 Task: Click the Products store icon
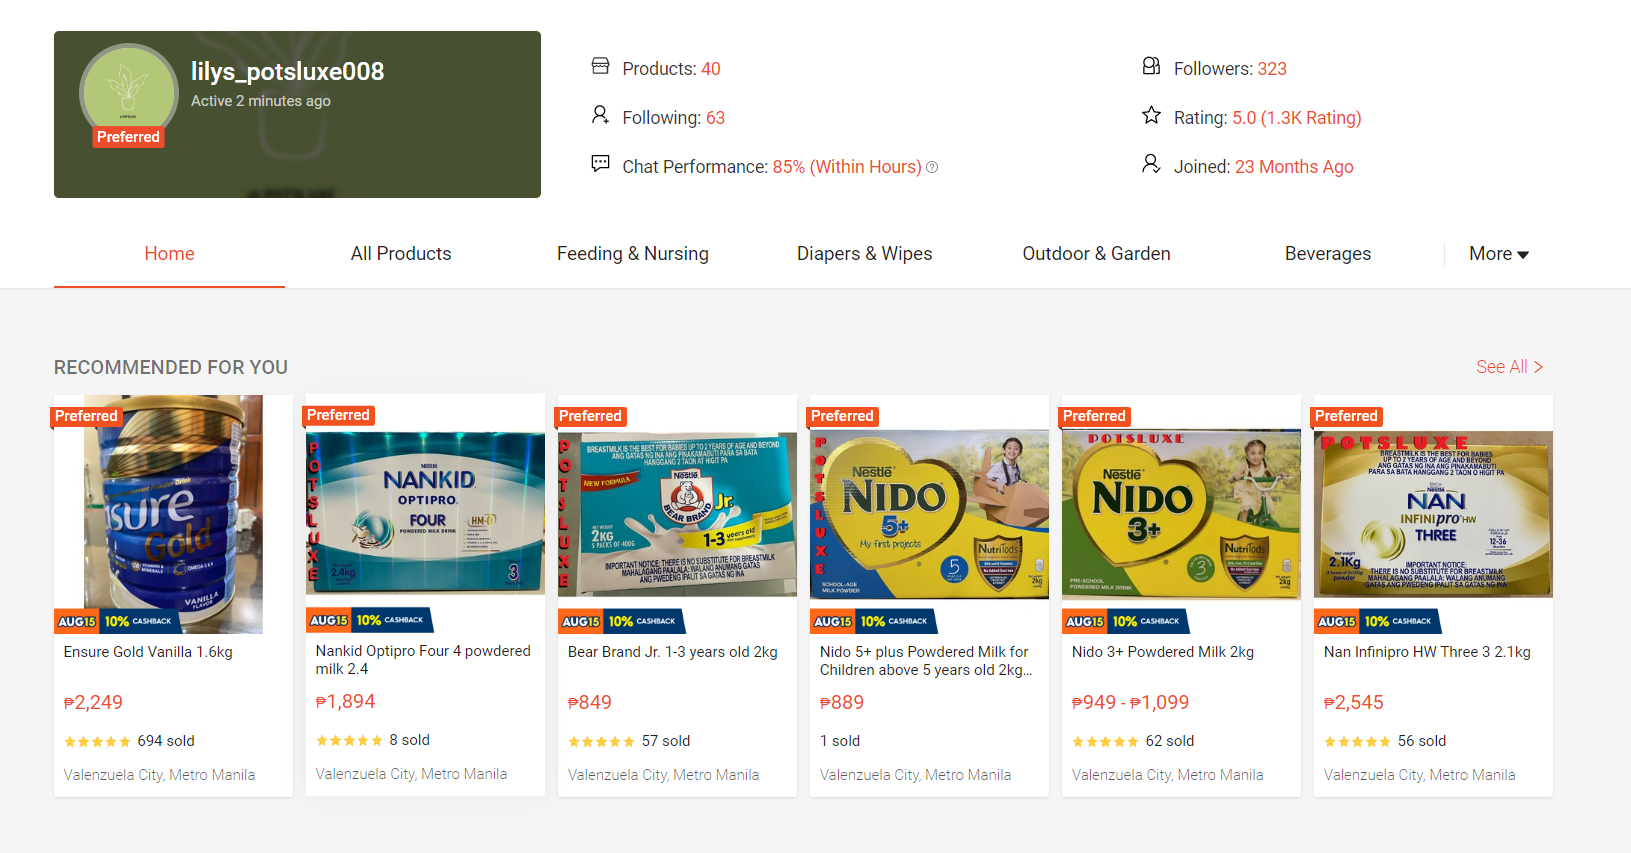click(600, 66)
